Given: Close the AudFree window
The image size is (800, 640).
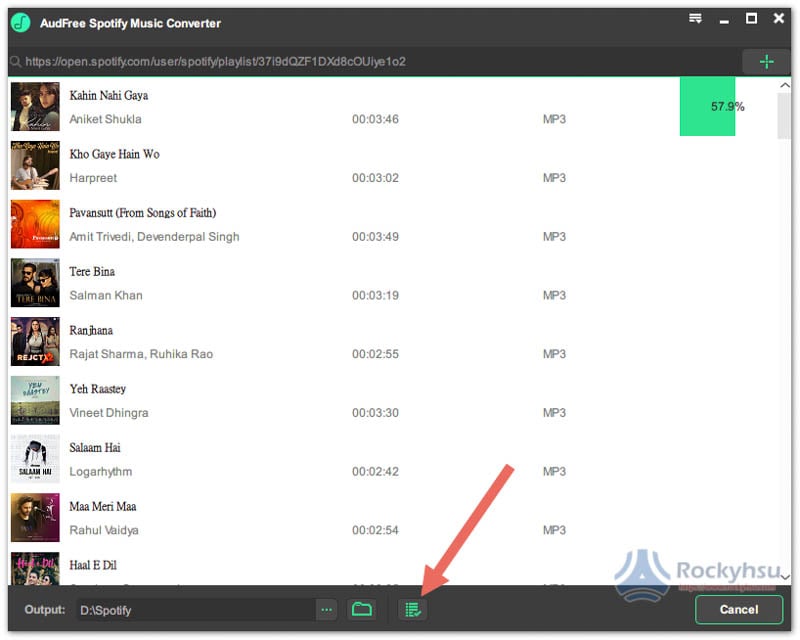Looking at the screenshot, I should pos(779,19).
